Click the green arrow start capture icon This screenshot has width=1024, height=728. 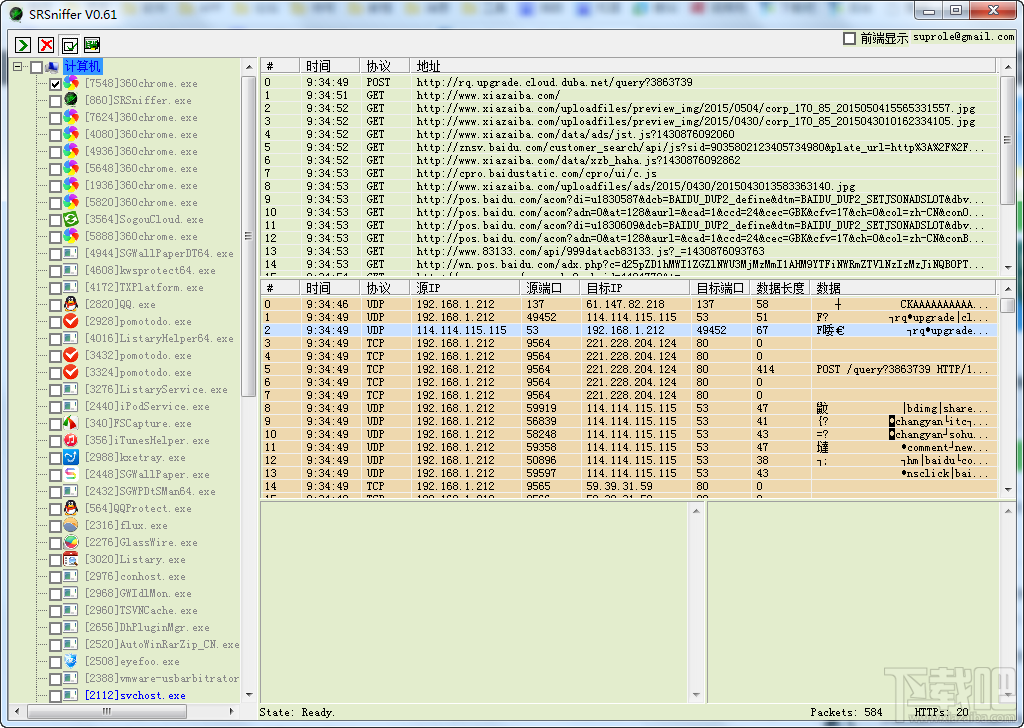pyautogui.click(x=23, y=45)
